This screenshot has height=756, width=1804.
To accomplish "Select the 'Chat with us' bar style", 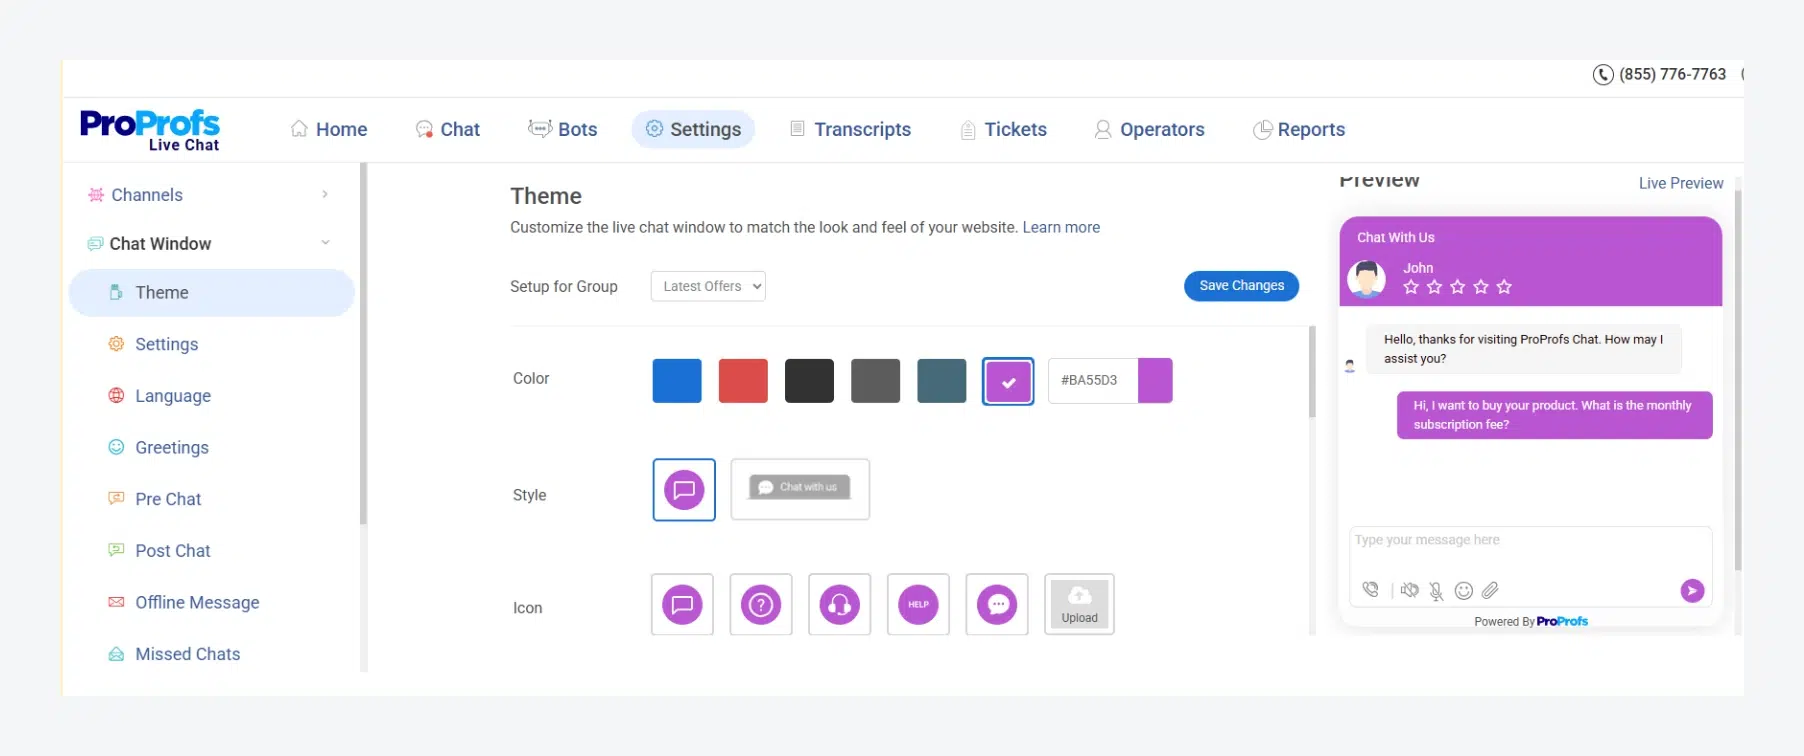I will tap(800, 489).
